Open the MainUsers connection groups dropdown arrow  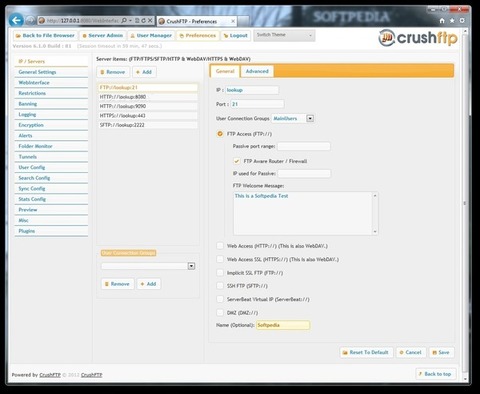(310, 118)
